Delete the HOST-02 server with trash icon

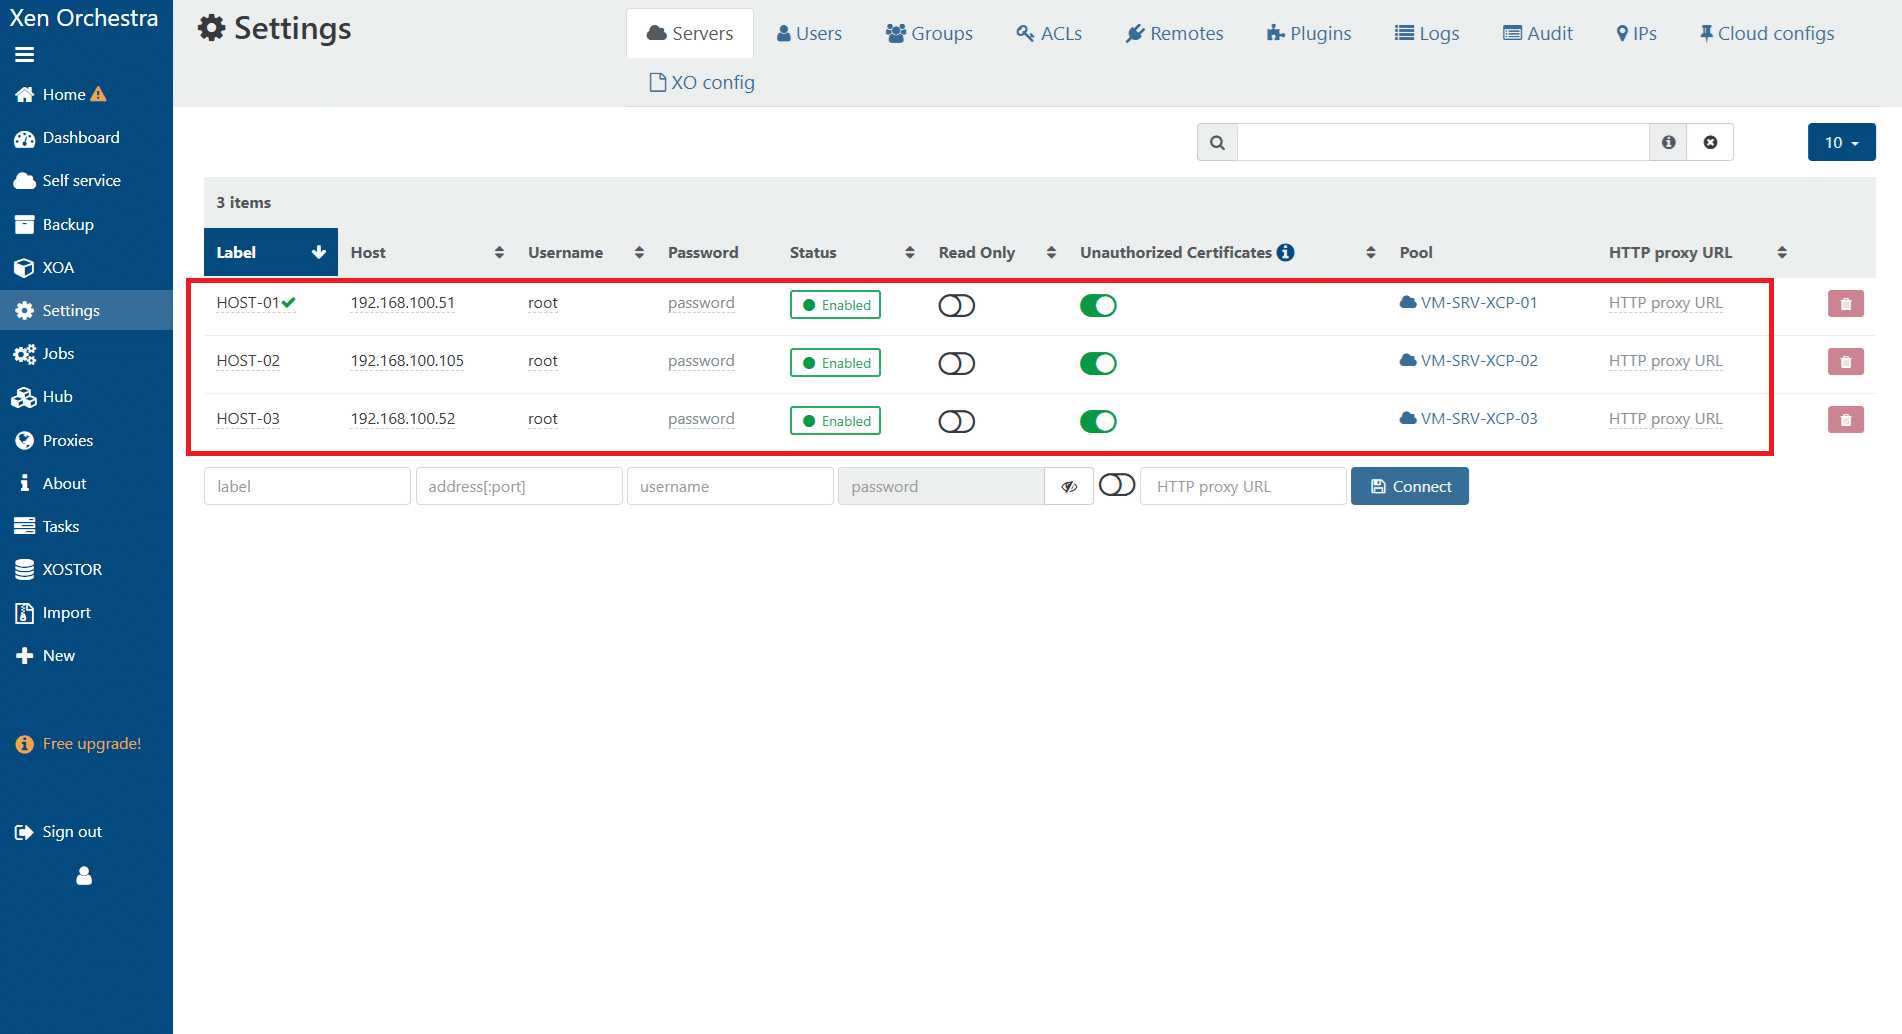1846,362
